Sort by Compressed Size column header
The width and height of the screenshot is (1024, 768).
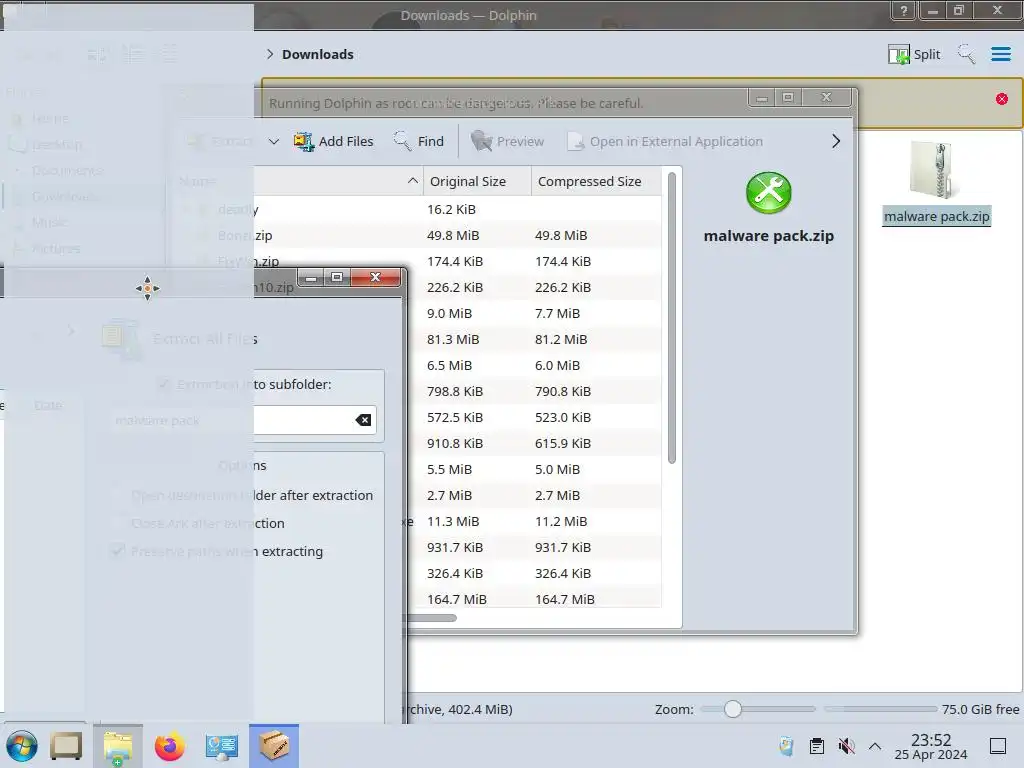[x=596, y=181]
